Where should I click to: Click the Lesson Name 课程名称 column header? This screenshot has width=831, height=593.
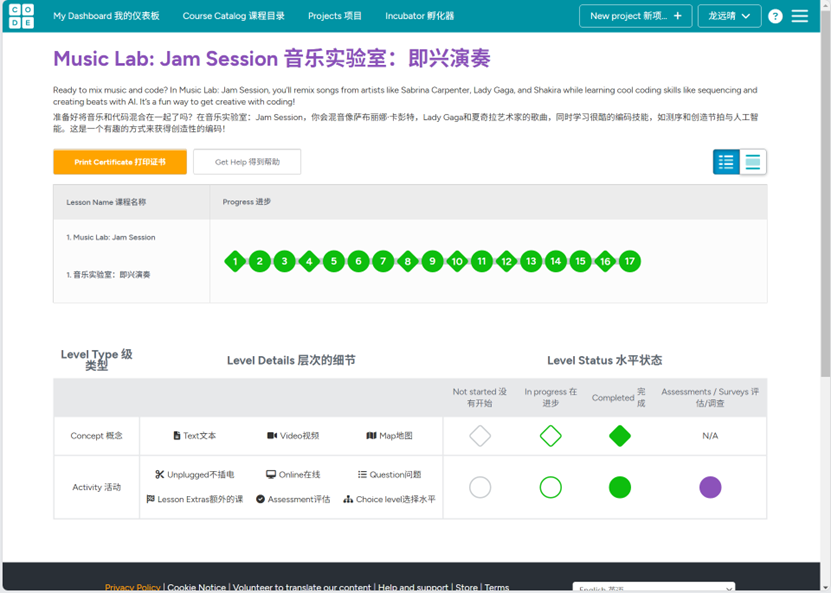pyautogui.click(x=106, y=202)
